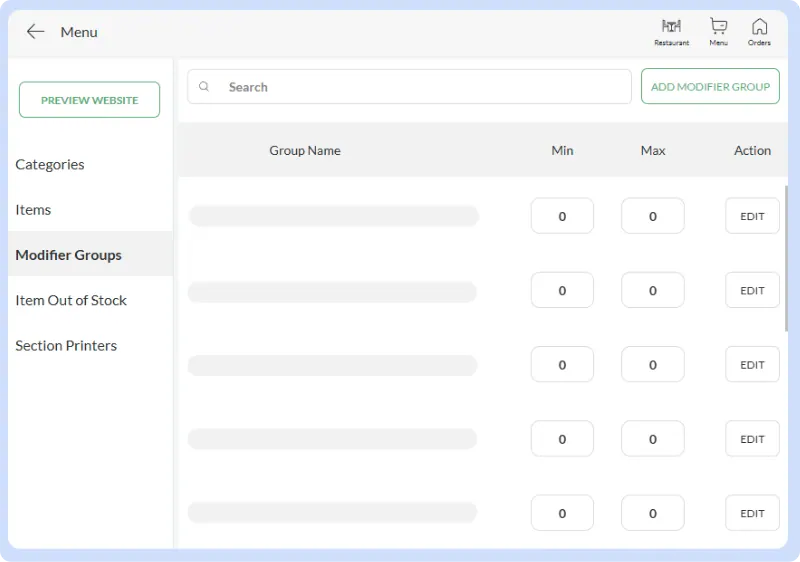The height and width of the screenshot is (562, 800).
Task: Select the Max field in third row
Action: pos(653,365)
